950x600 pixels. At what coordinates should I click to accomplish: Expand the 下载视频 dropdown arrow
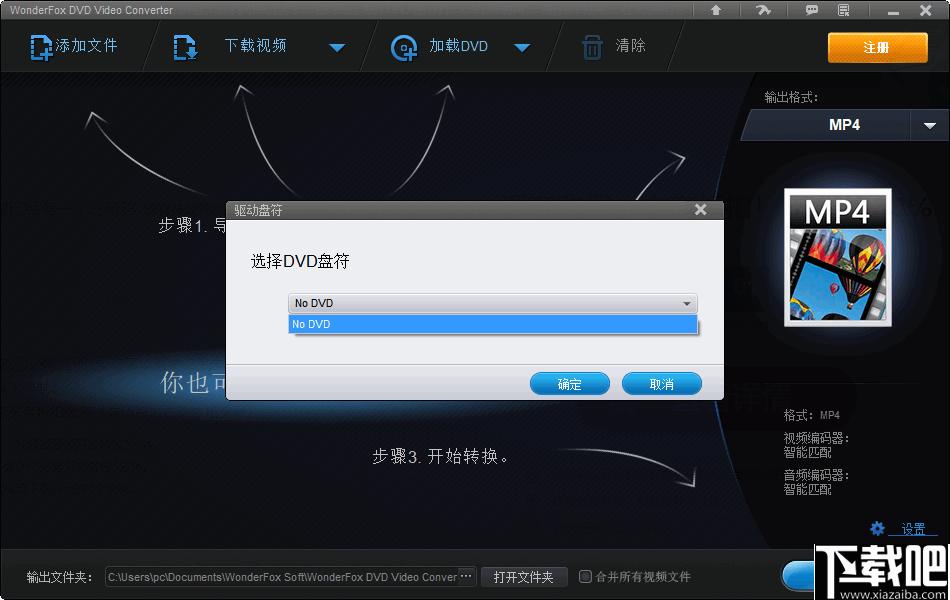337,47
